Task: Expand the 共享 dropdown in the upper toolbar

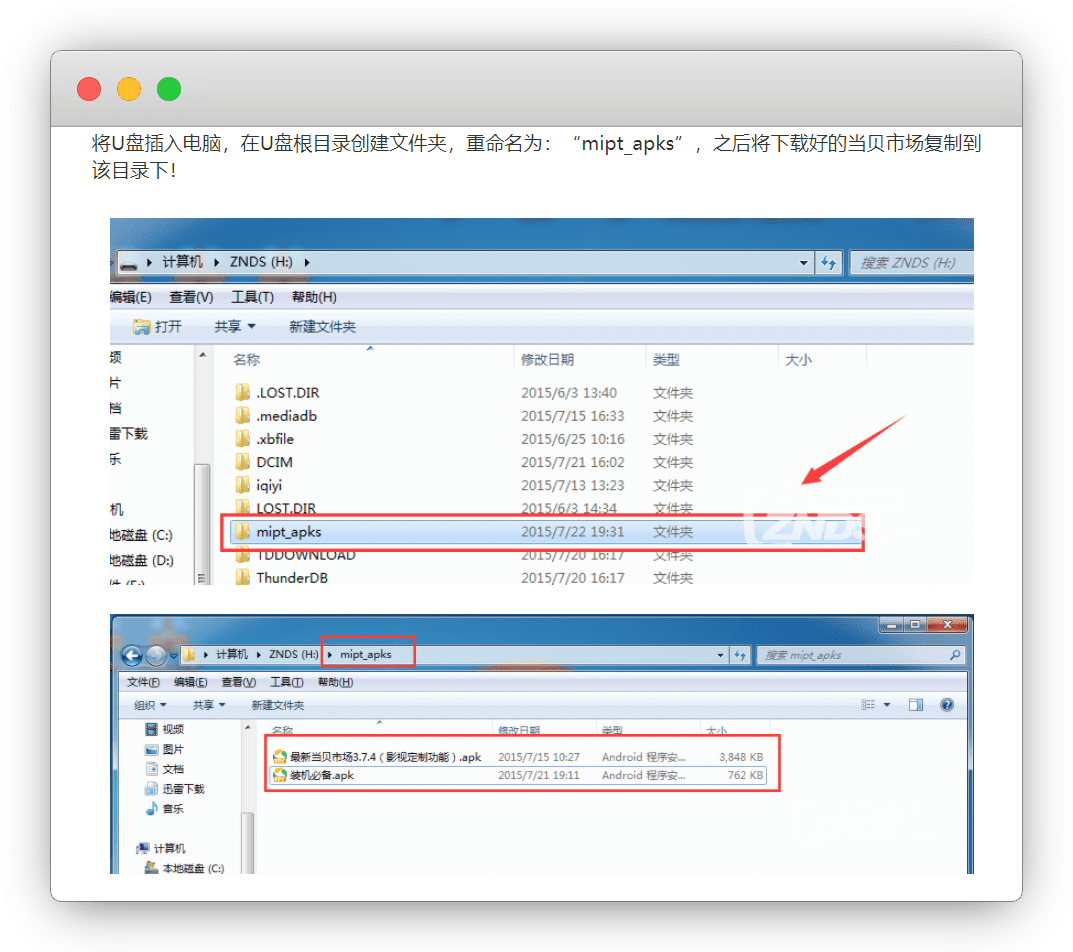Action: [x=235, y=327]
